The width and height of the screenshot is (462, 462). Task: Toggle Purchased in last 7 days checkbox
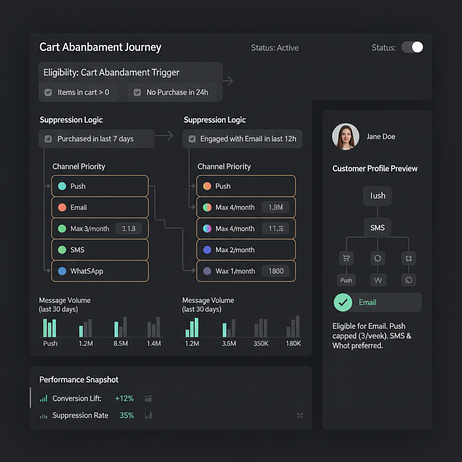pyautogui.click(x=48, y=139)
